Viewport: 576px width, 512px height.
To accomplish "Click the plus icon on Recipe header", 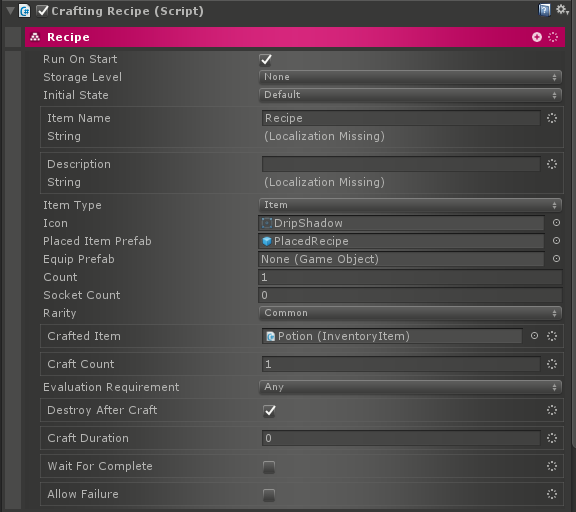I will [x=537, y=37].
